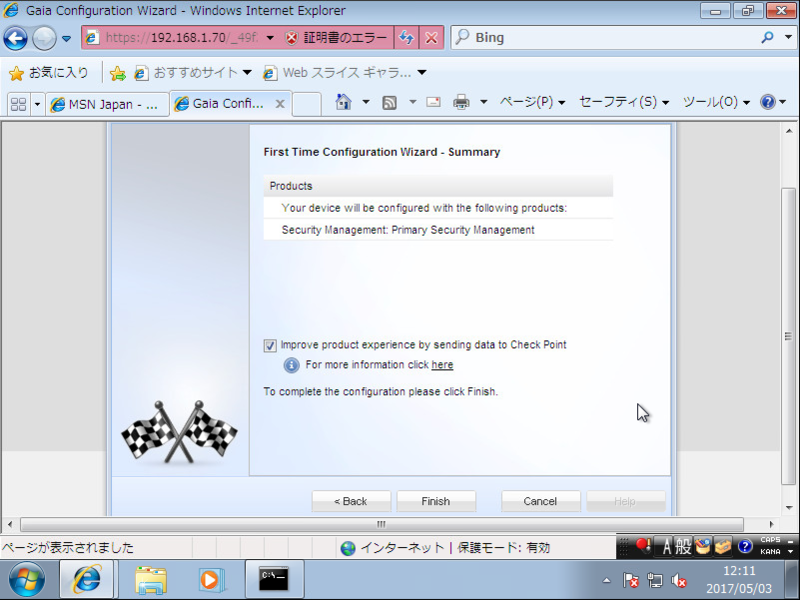Click the Products section header
The image size is (800, 600).
coord(438,186)
